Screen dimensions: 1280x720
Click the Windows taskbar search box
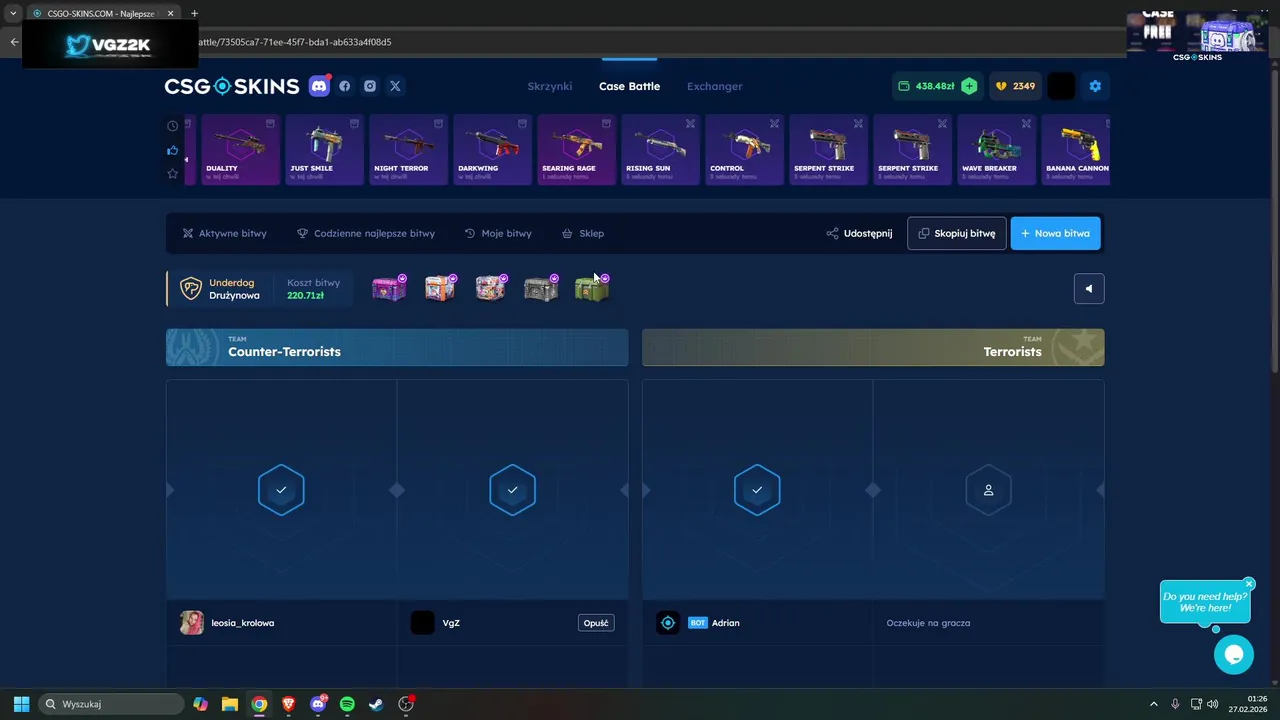pos(111,704)
